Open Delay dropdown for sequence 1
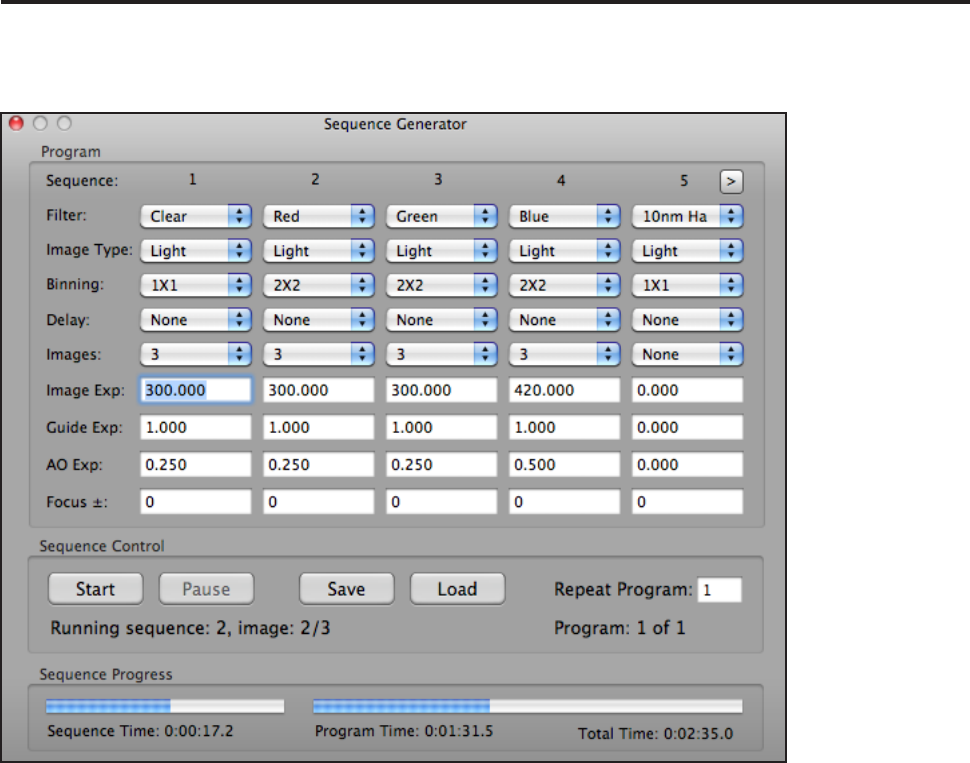 point(195,320)
